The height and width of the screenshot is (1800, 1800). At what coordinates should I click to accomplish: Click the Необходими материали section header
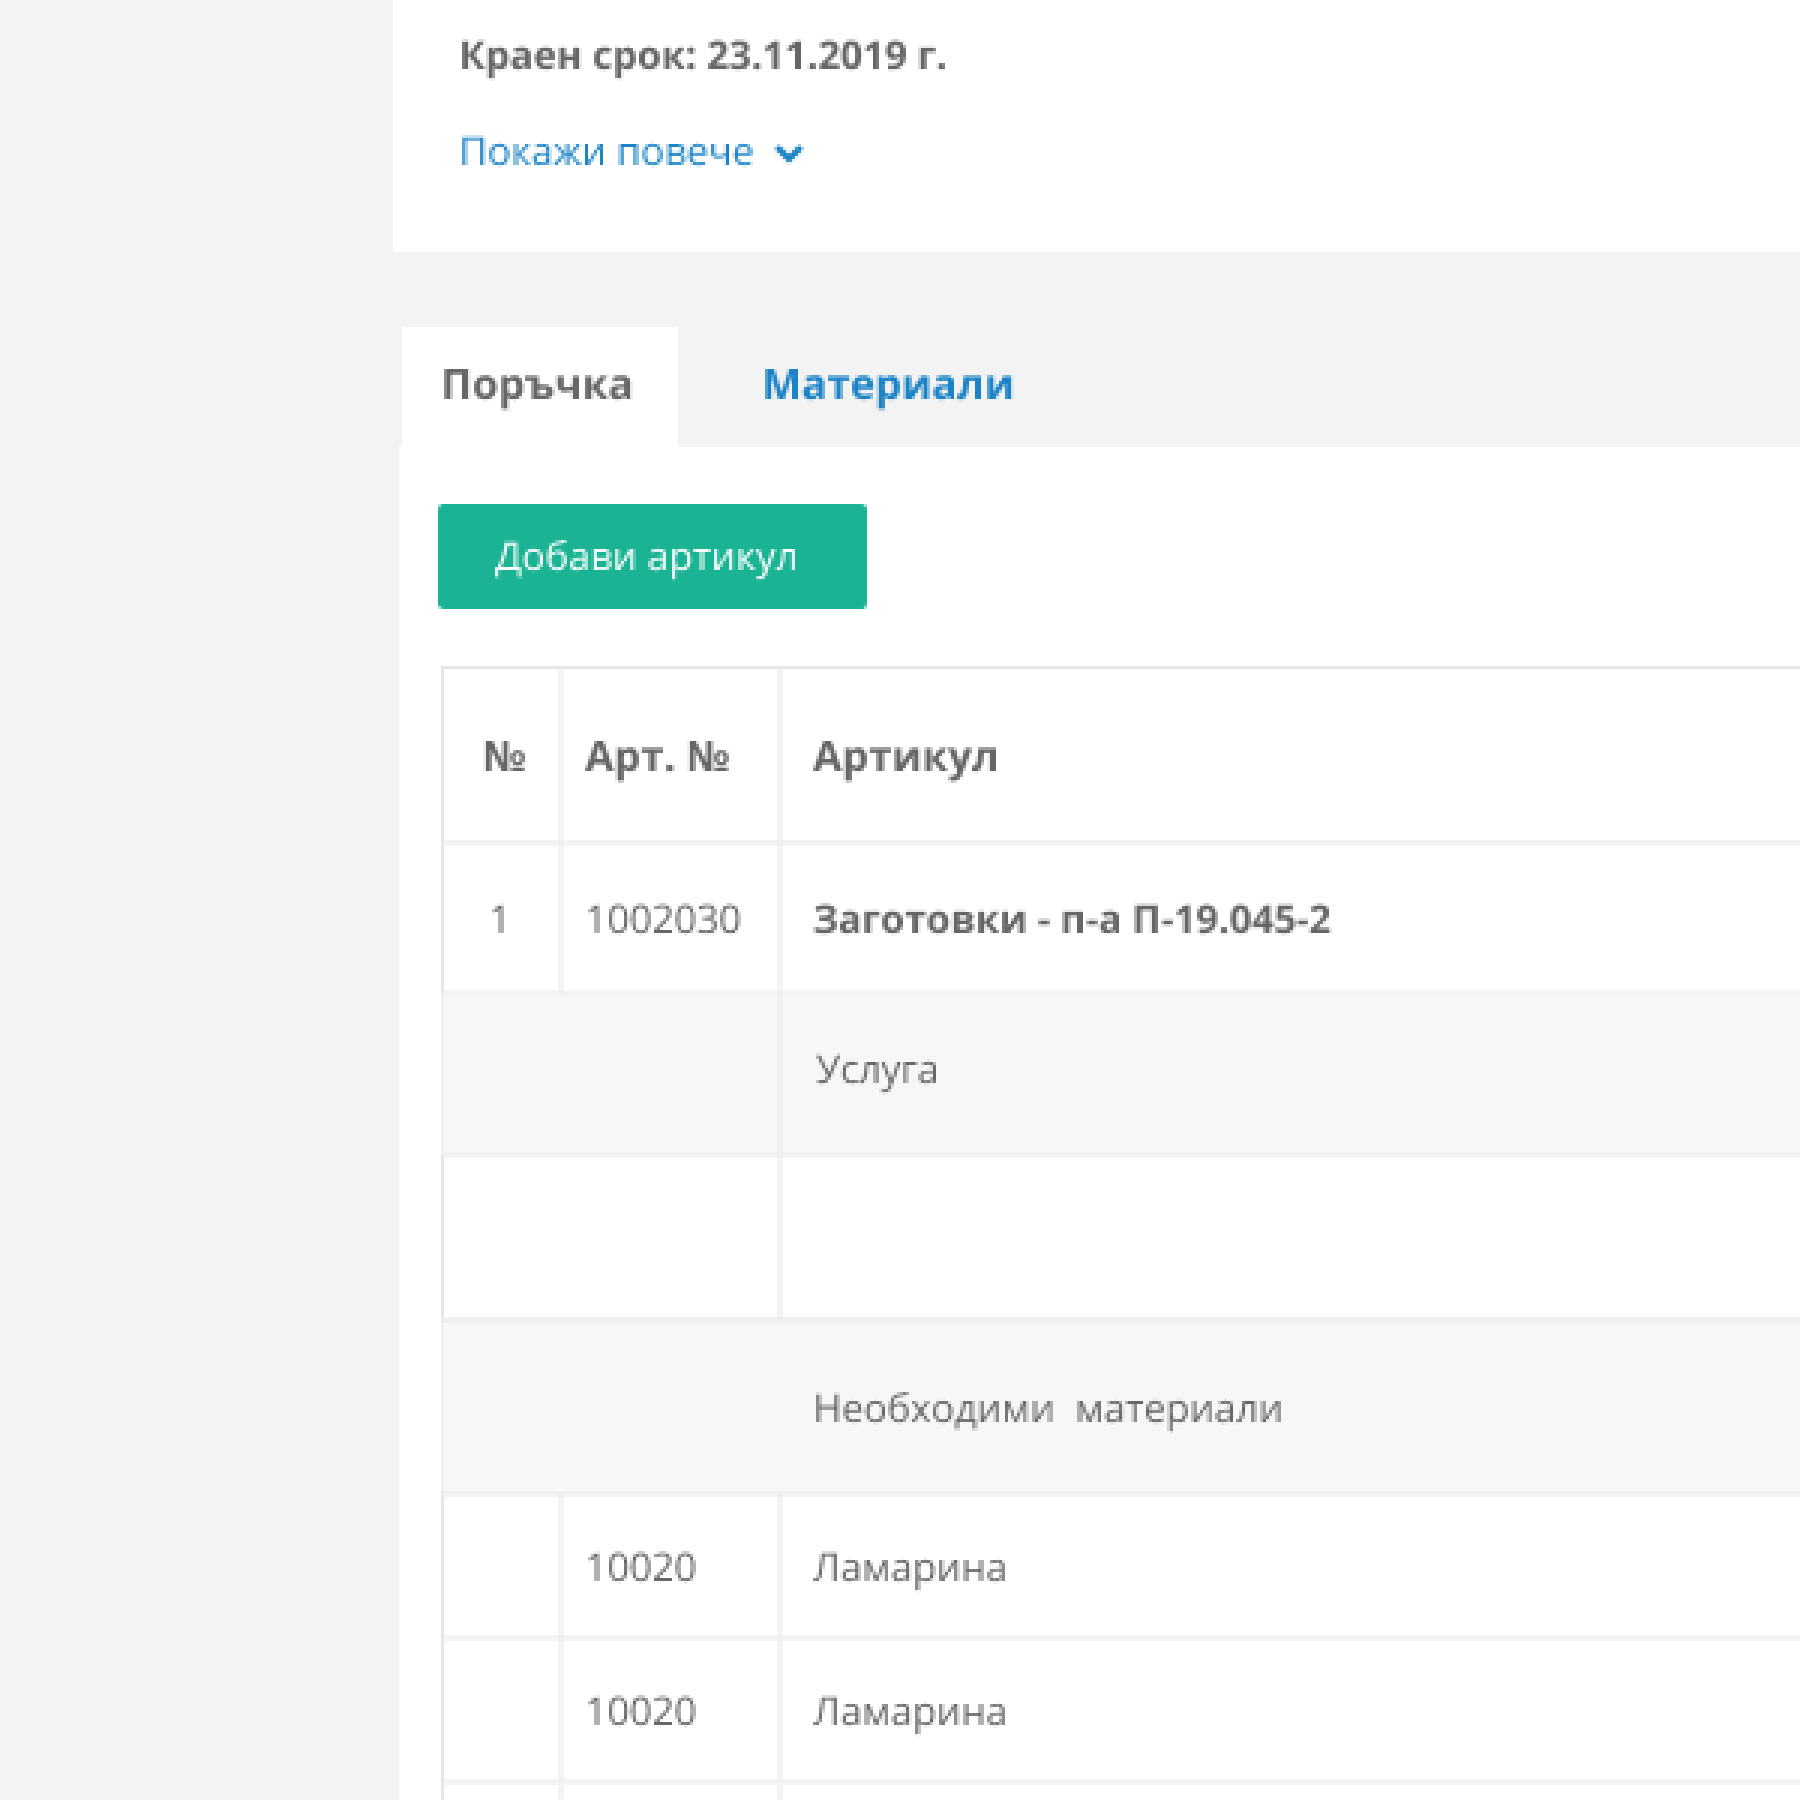[1048, 1408]
